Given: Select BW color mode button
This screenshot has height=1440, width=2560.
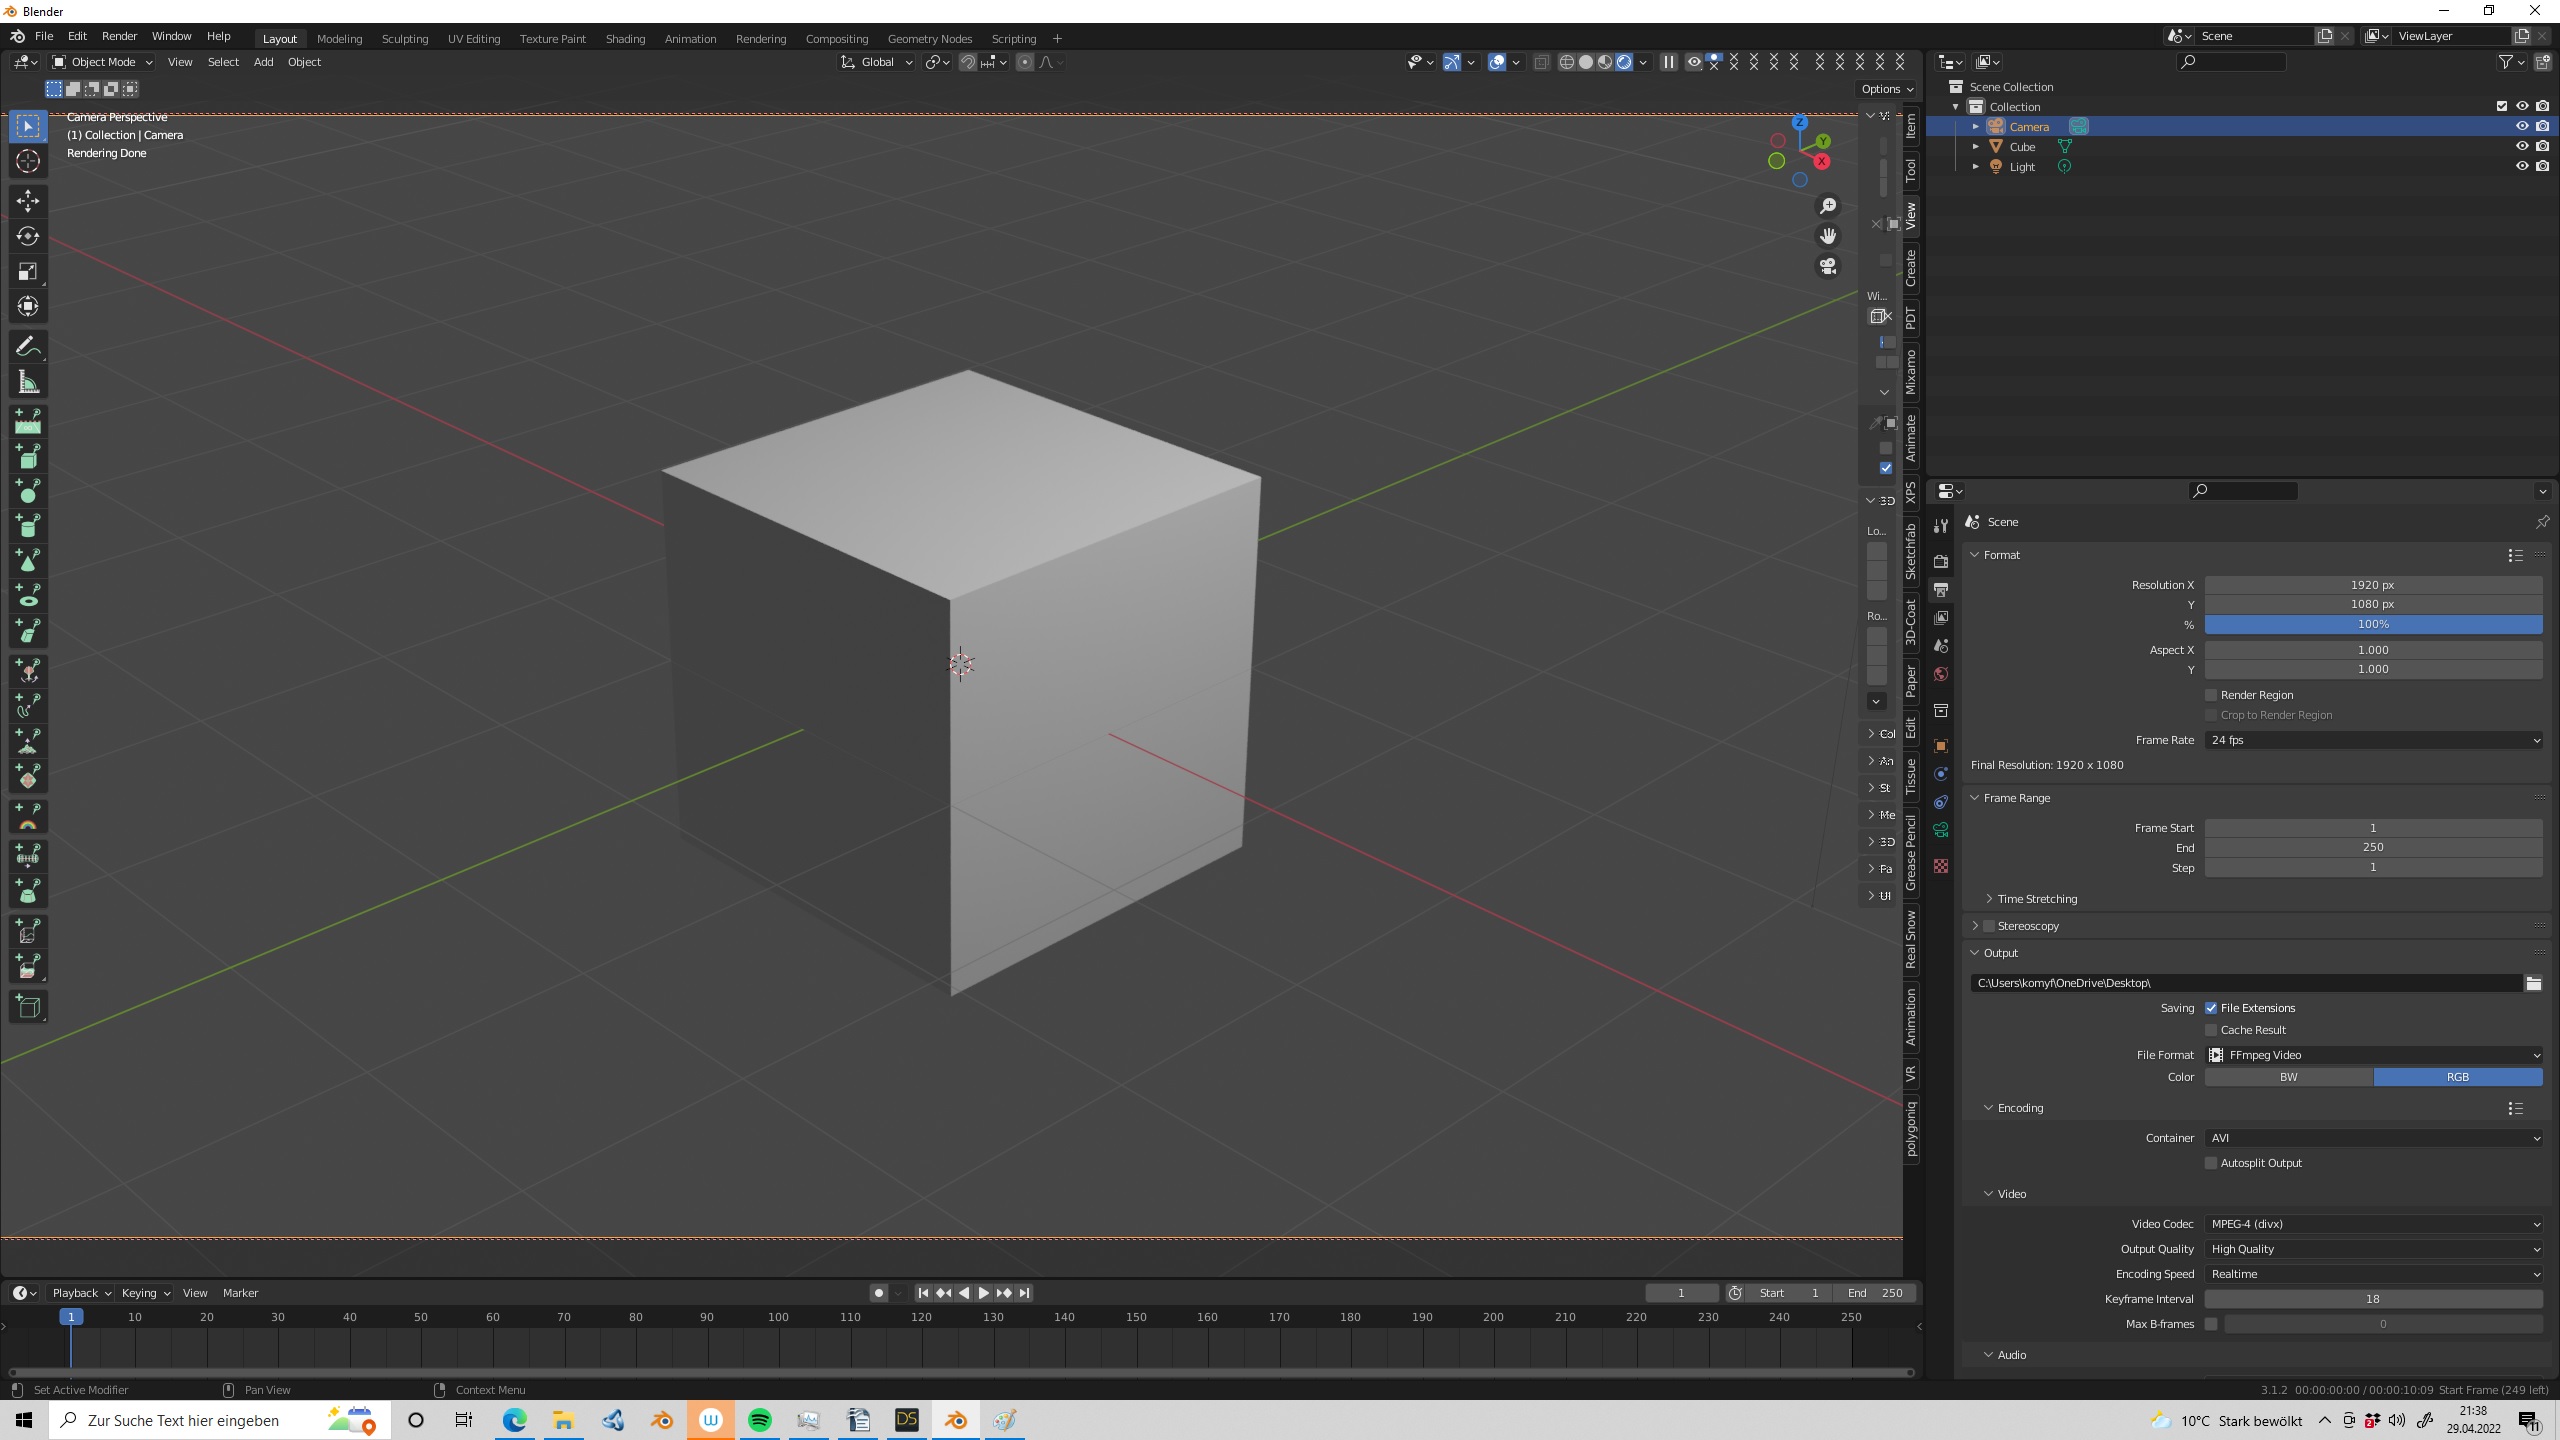Looking at the screenshot, I should pyautogui.click(x=2288, y=1077).
